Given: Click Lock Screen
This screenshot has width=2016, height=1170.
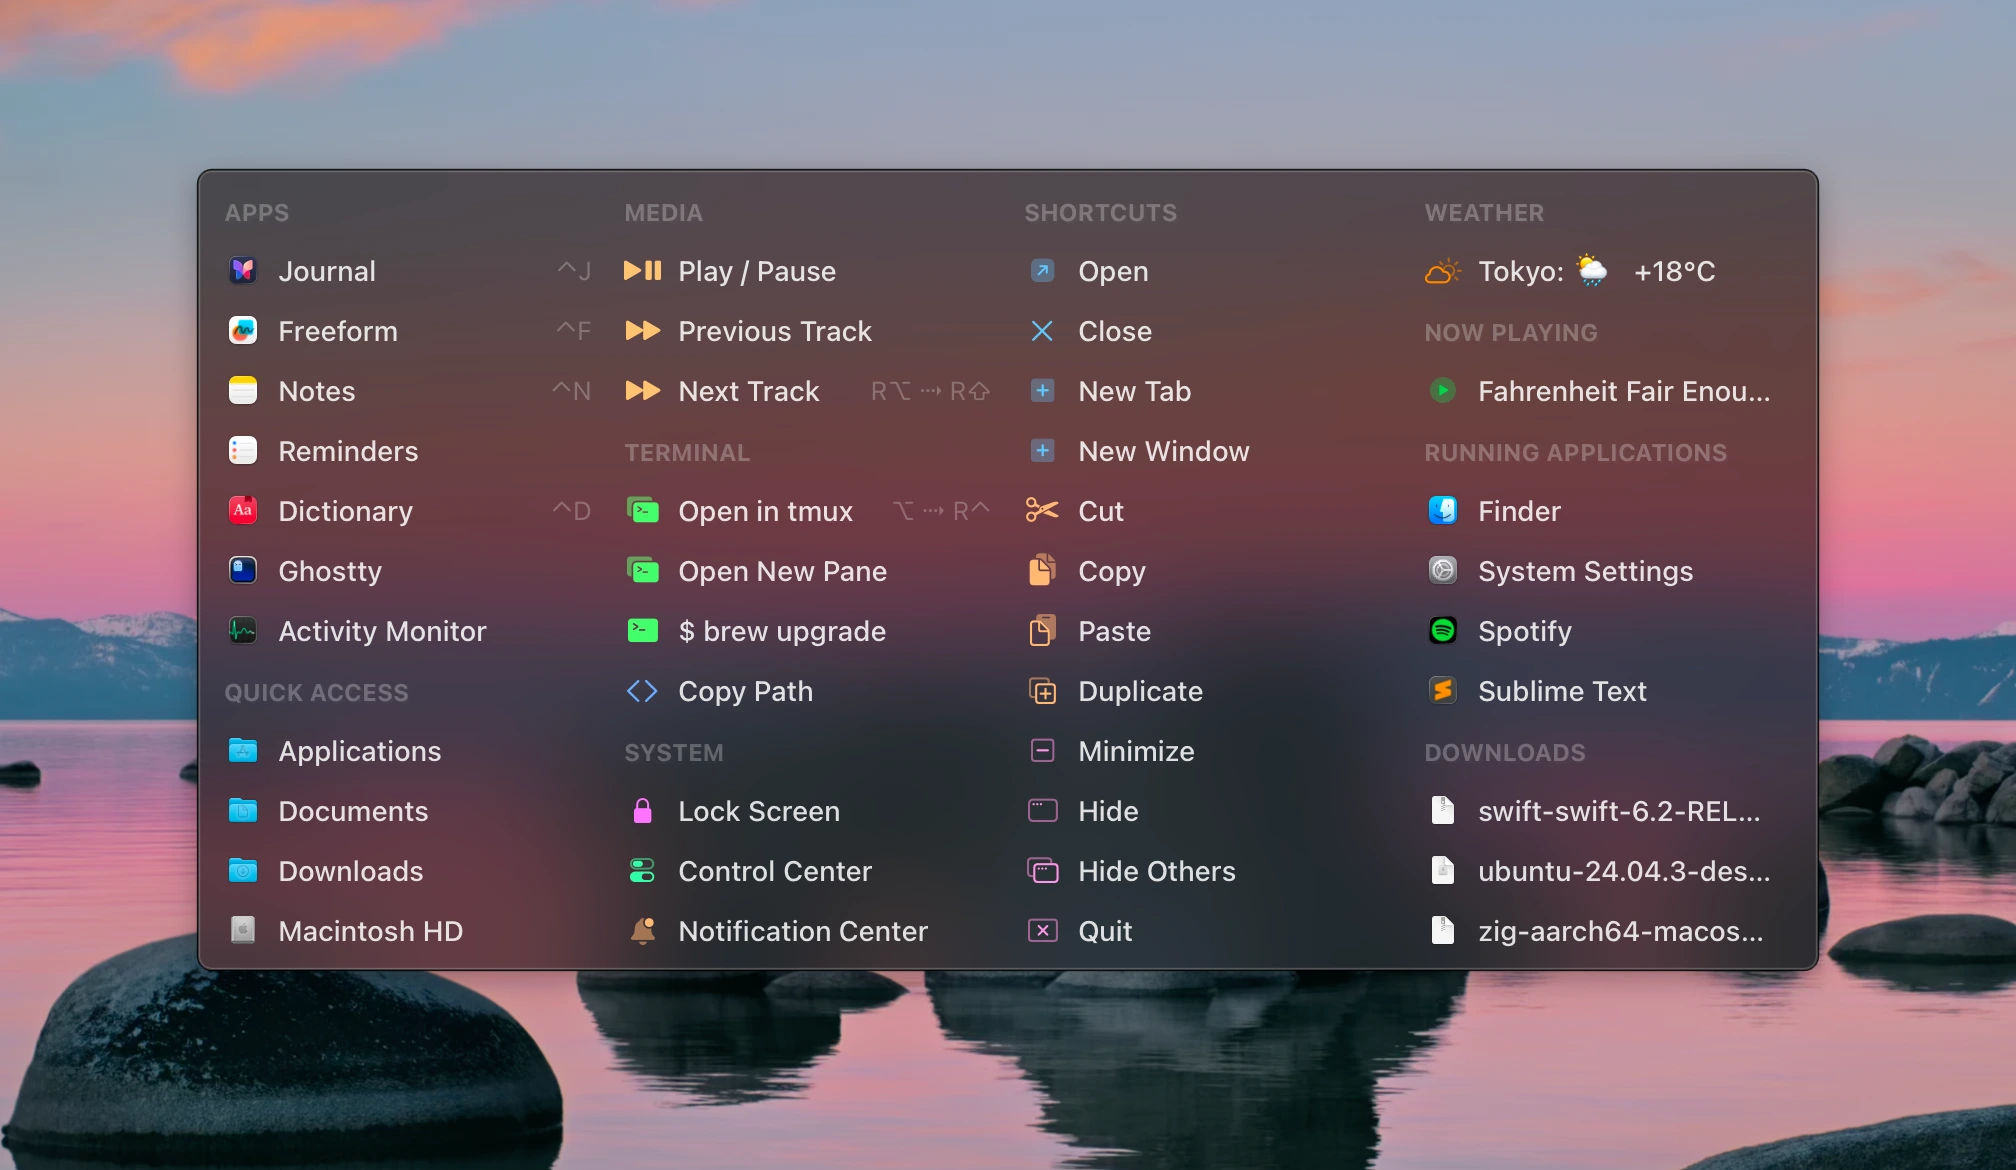Looking at the screenshot, I should pos(759,811).
